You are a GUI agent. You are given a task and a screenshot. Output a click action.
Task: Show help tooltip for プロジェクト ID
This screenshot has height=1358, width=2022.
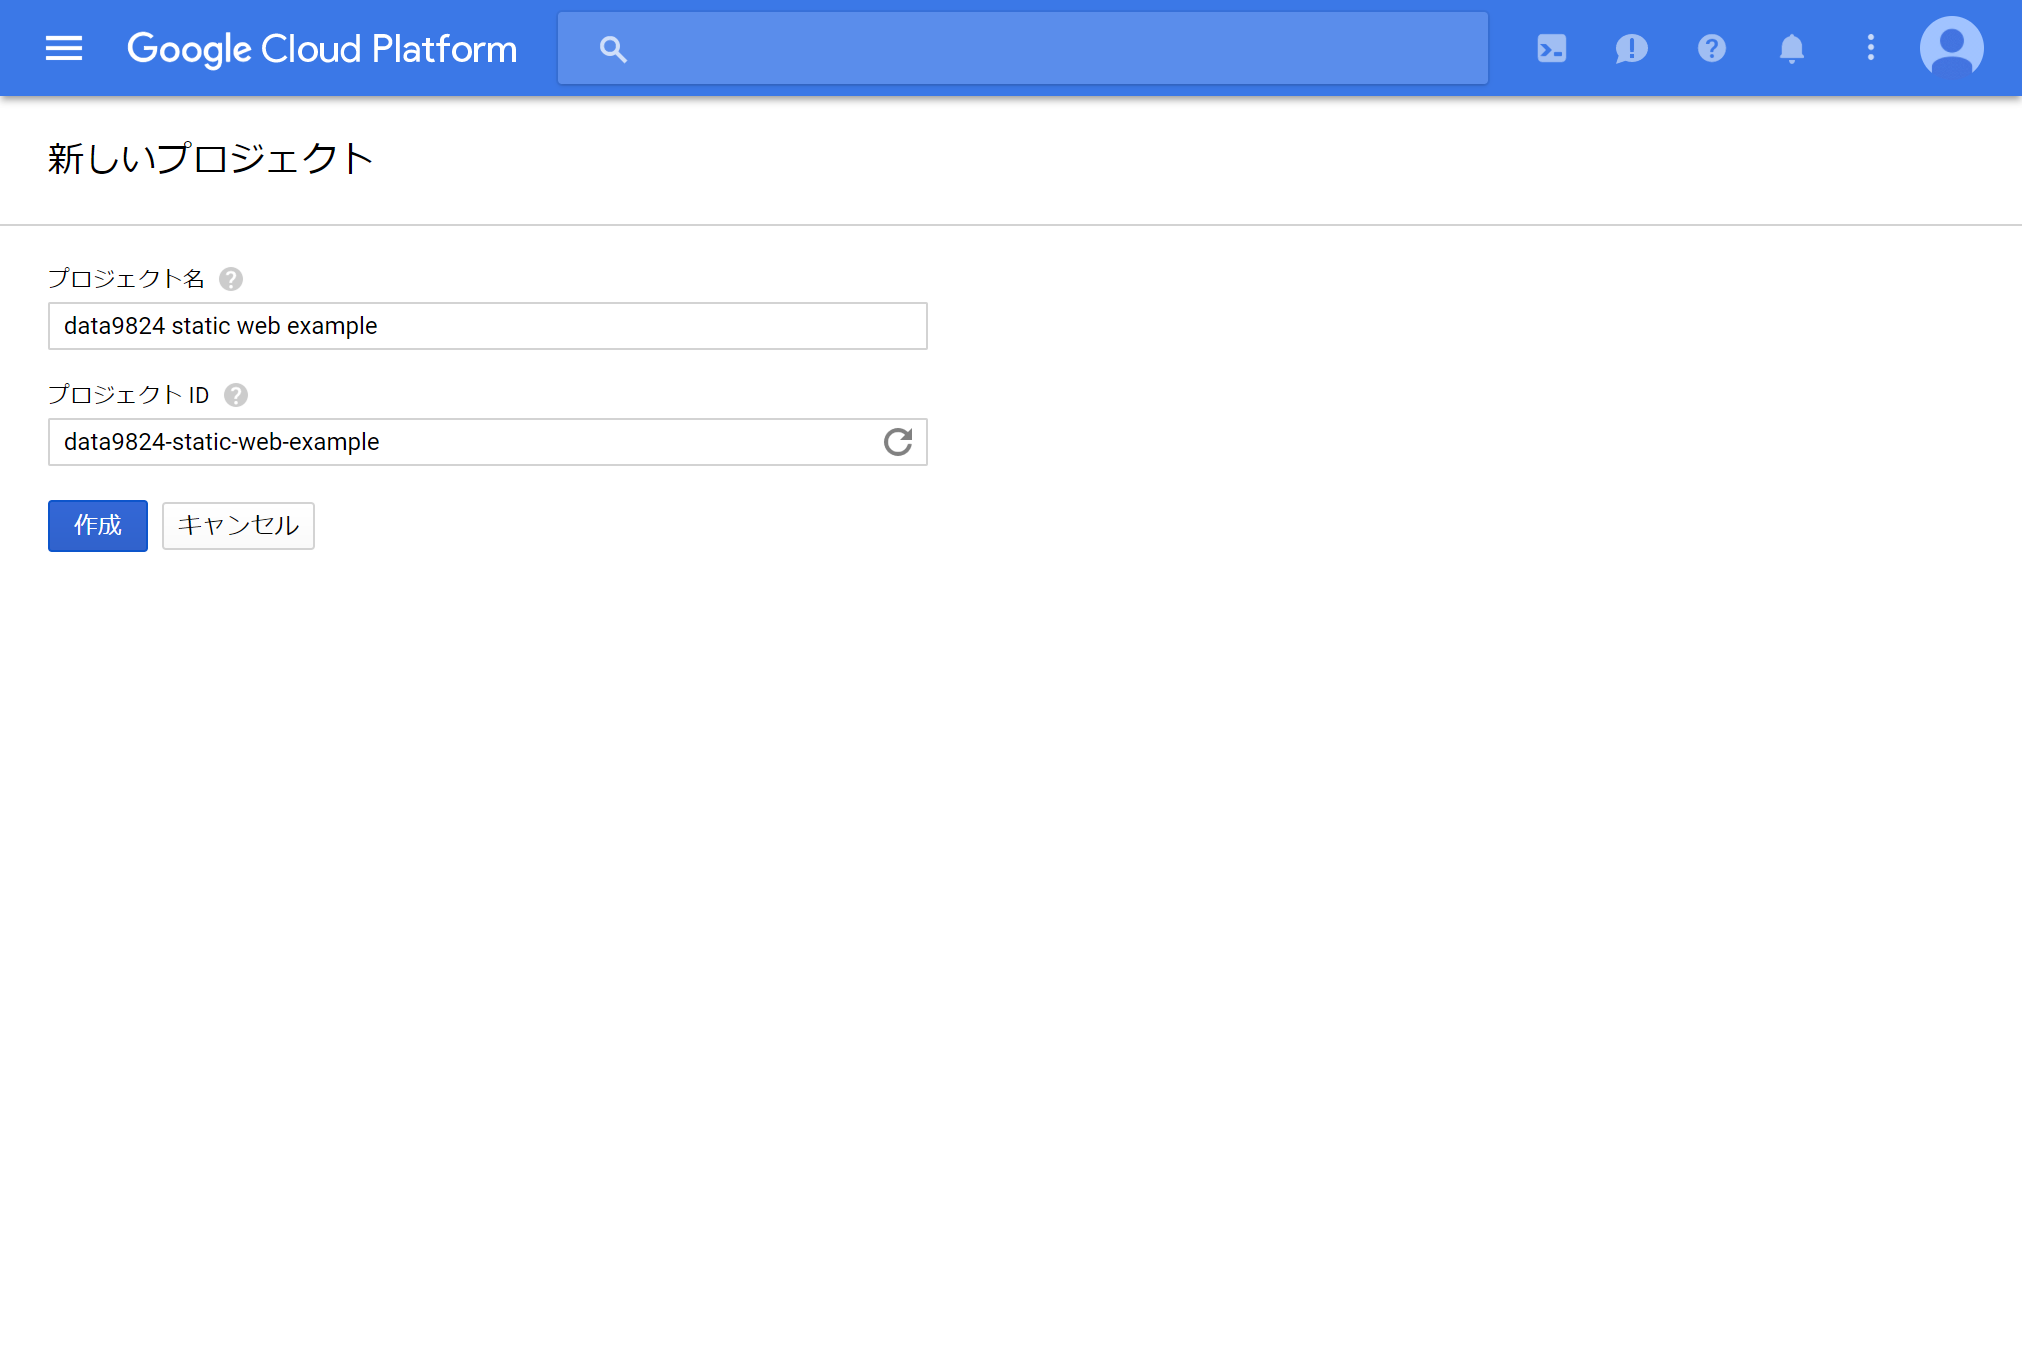coord(236,395)
